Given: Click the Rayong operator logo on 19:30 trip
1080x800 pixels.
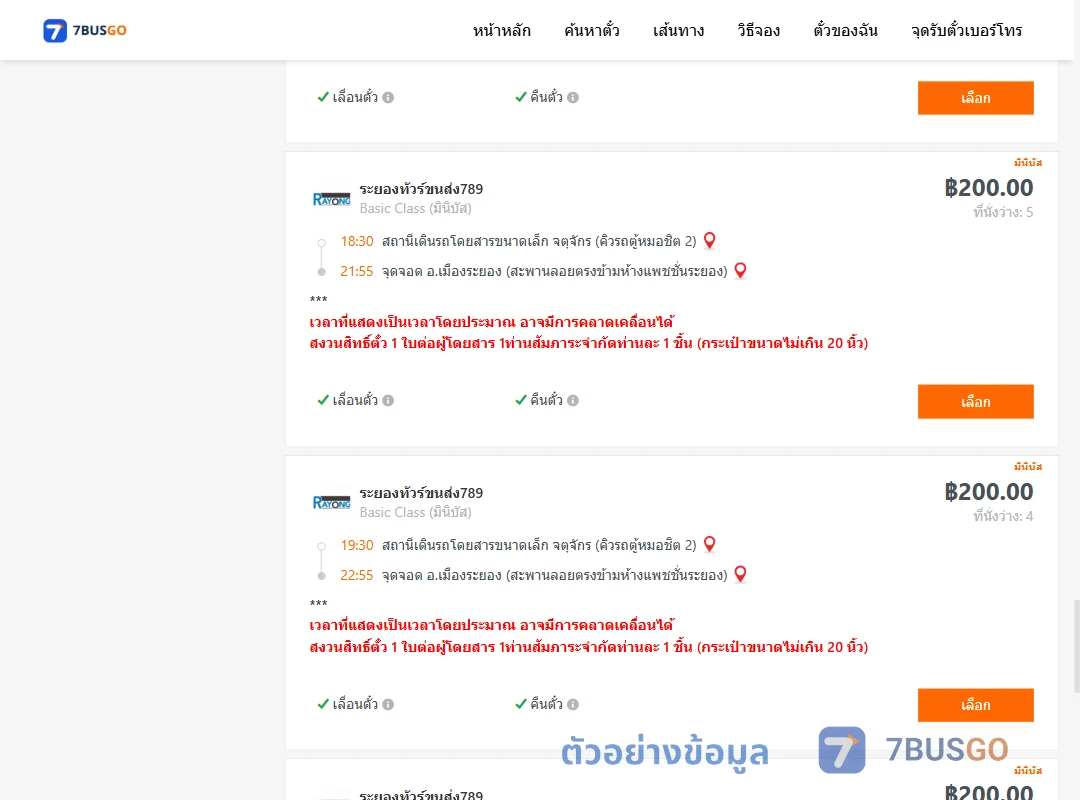Looking at the screenshot, I should (x=331, y=502).
